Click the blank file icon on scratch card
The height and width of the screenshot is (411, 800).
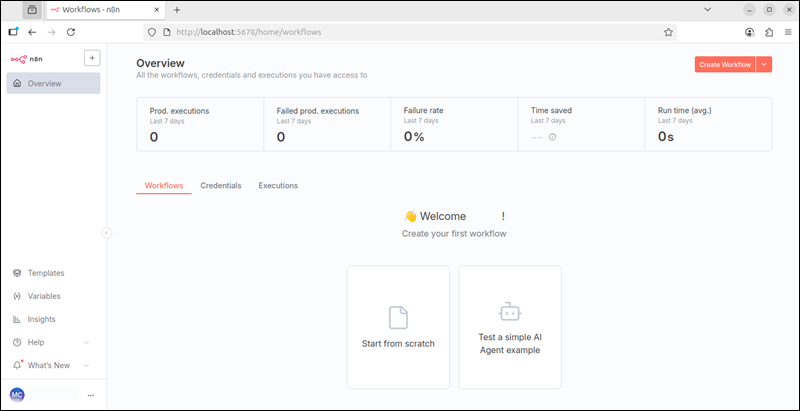click(x=398, y=317)
